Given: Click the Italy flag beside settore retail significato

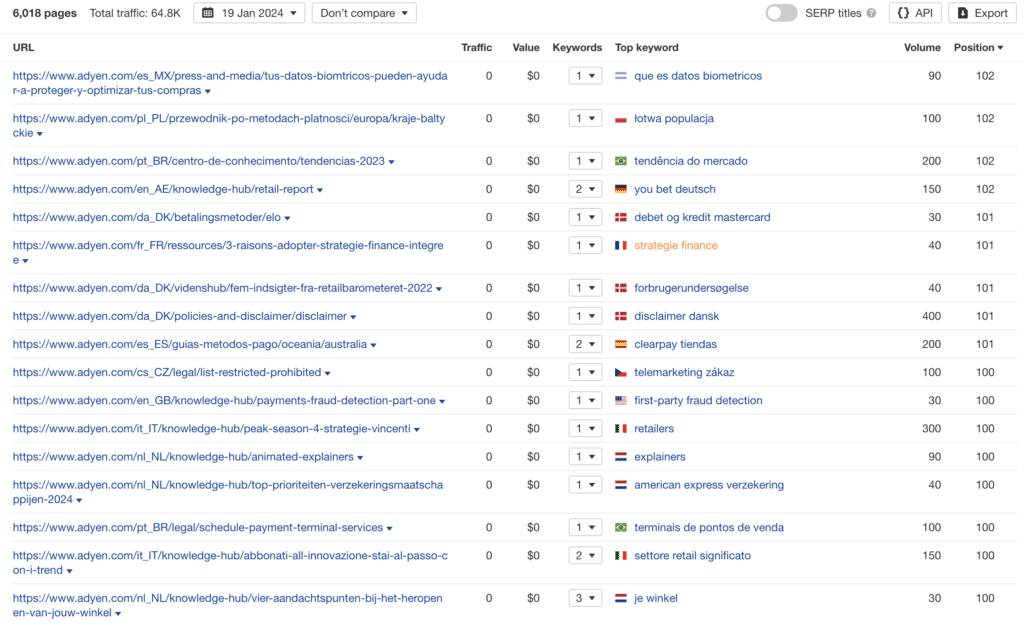Looking at the screenshot, I should (x=620, y=556).
